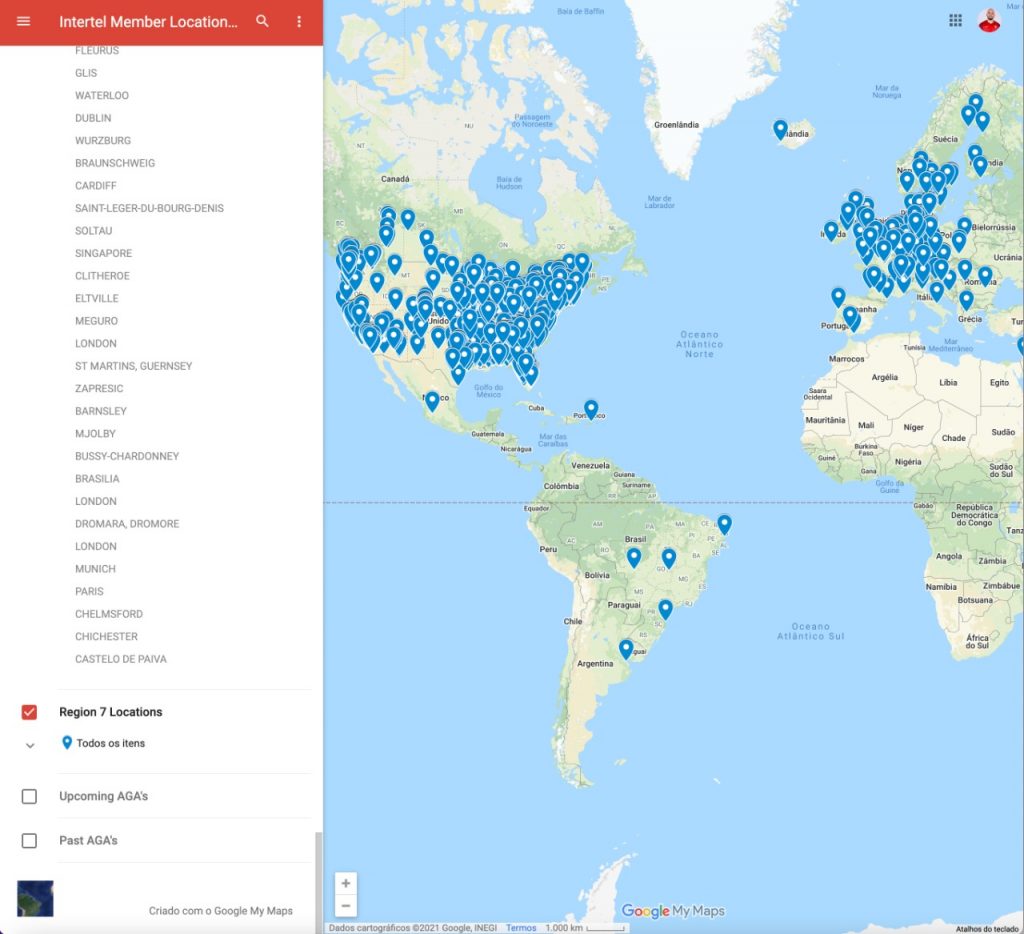Select the map pin in Iceland
Screen dimensions: 1024x934
pos(780,129)
